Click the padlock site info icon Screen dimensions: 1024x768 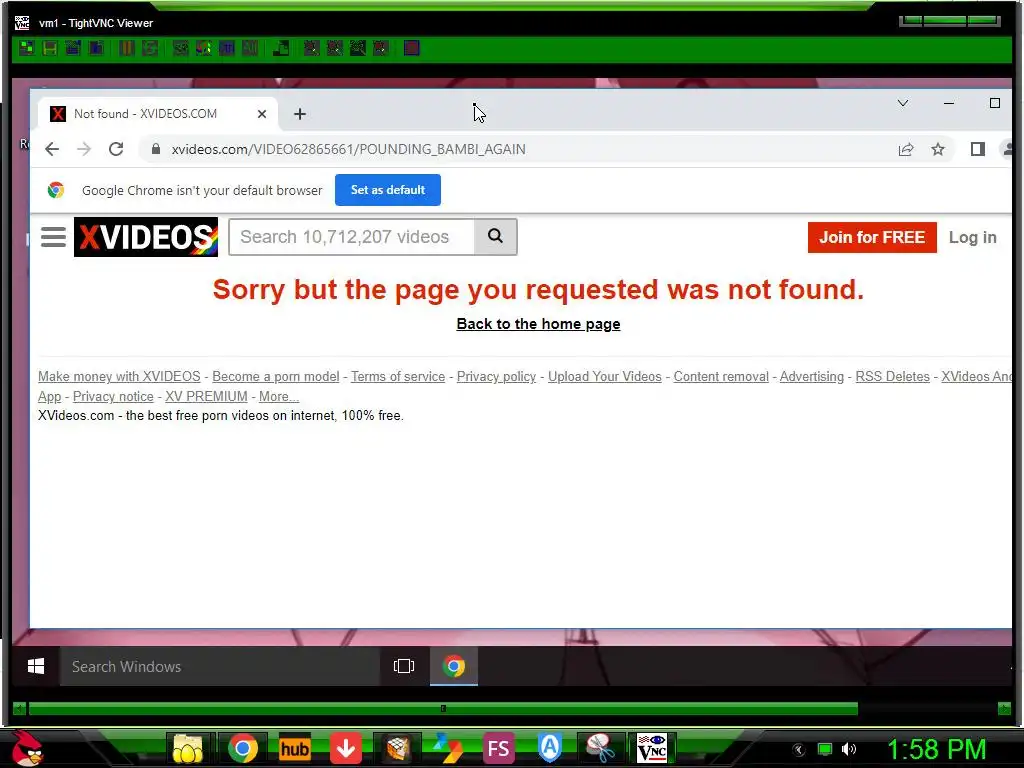click(156, 149)
